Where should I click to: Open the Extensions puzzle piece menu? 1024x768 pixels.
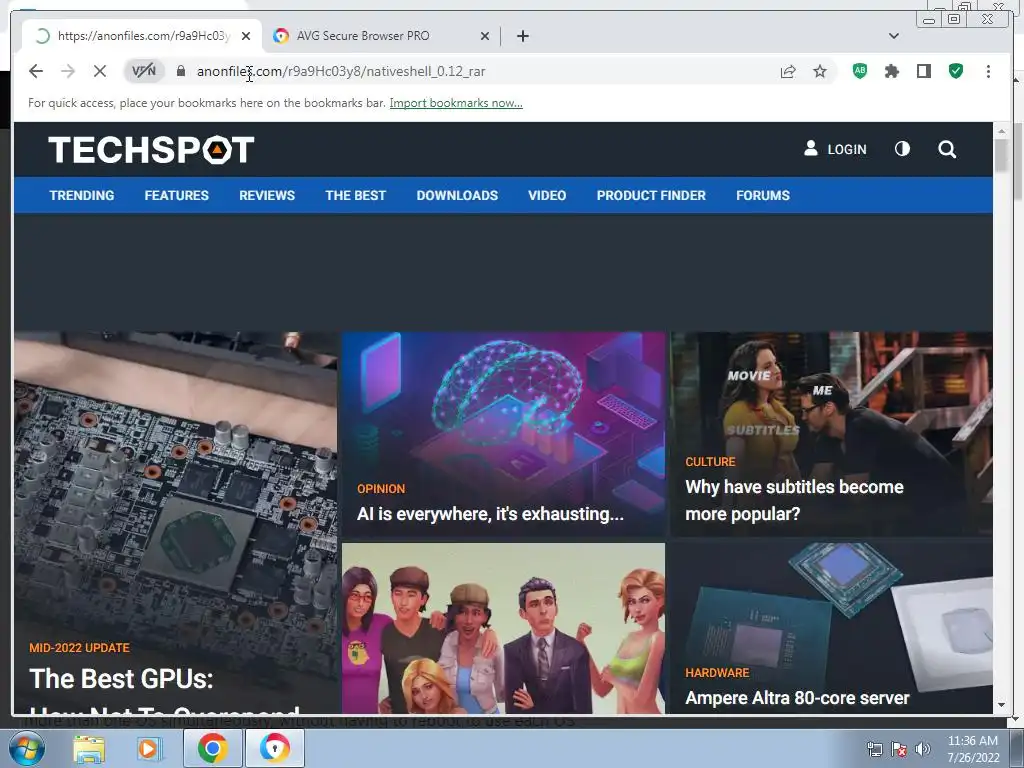(x=891, y=71)
